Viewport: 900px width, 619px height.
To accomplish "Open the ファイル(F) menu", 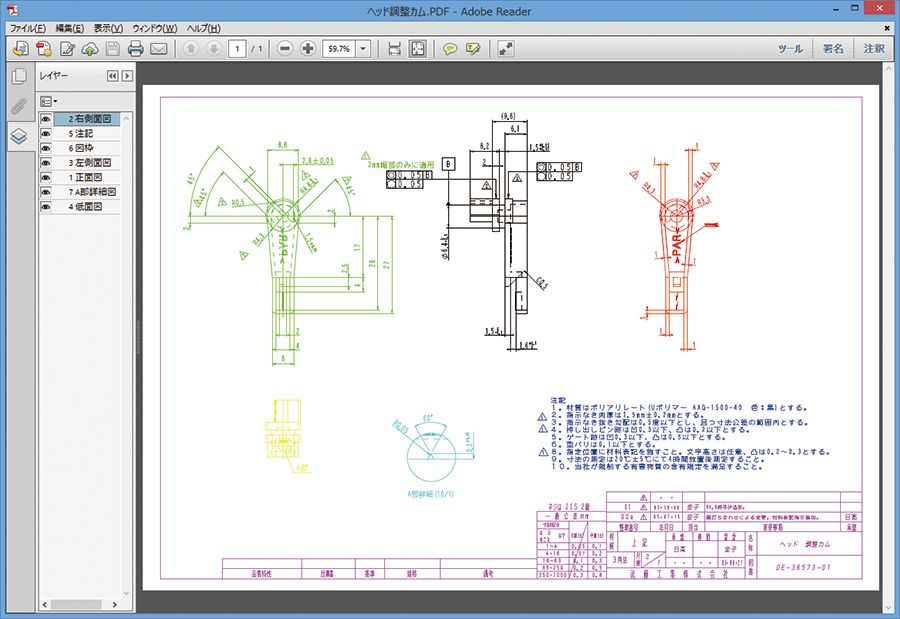I will [x=28, y=28].
